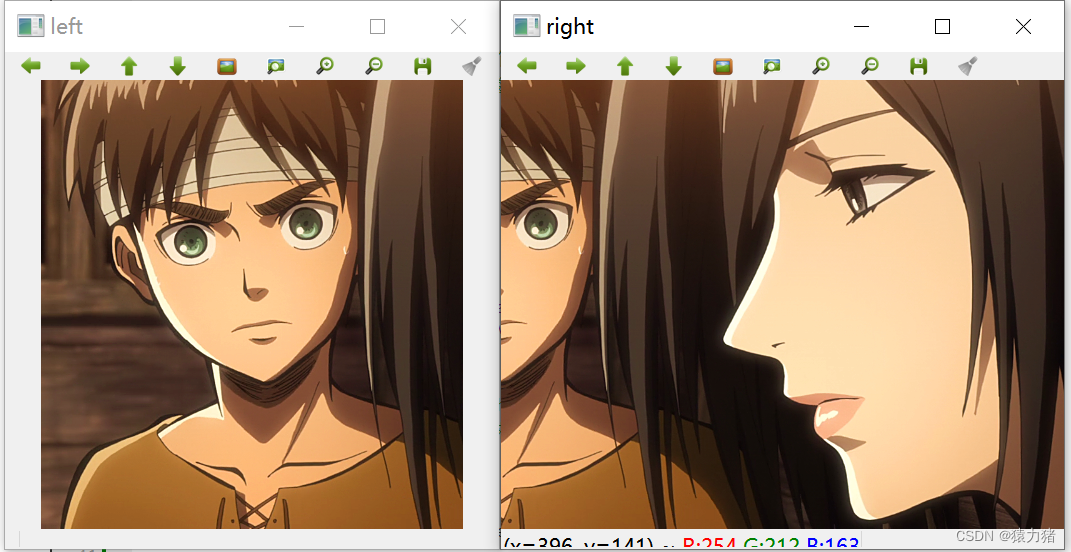Pan up arrow in the left window

(x=129, y=66)
